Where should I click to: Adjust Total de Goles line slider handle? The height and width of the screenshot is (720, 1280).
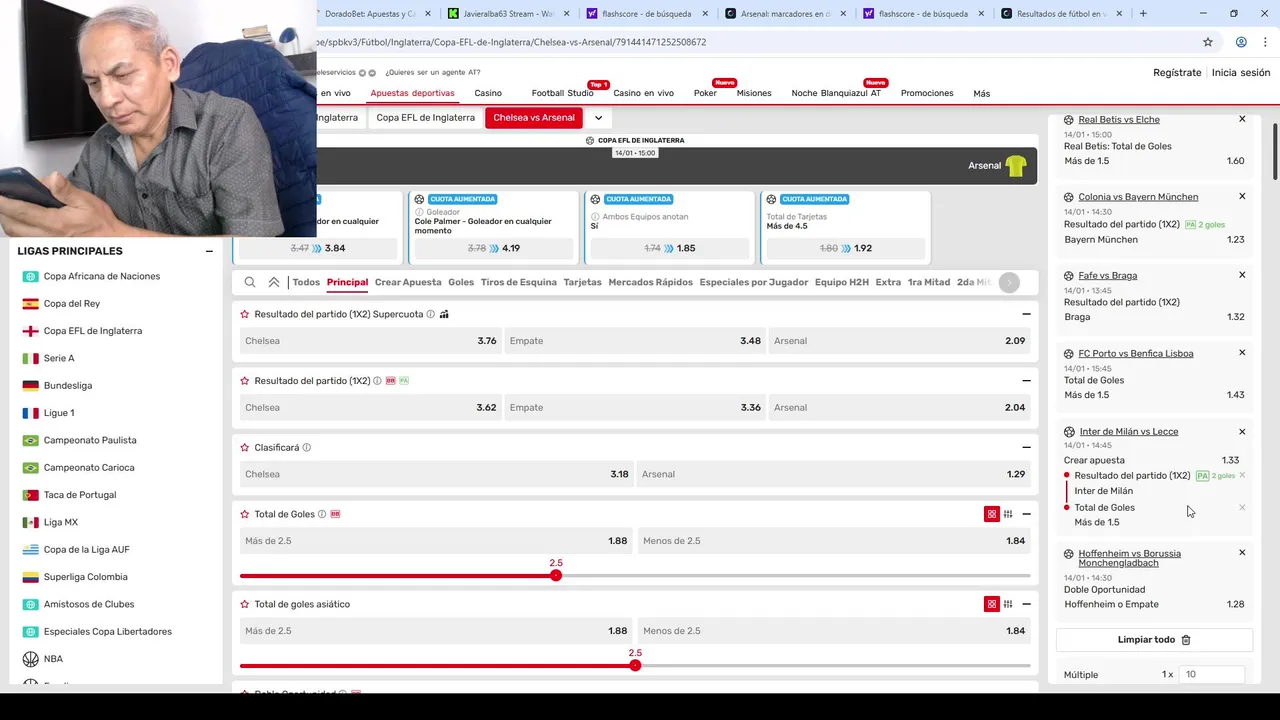[556, 576]
